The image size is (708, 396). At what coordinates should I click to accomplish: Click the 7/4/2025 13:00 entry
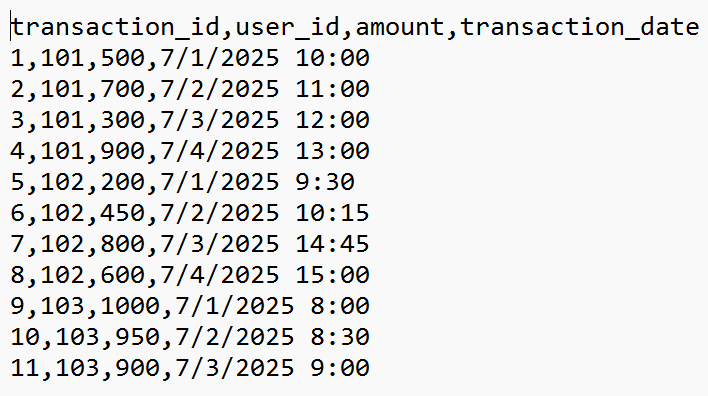pyautogui.click(x=265, y=151)
